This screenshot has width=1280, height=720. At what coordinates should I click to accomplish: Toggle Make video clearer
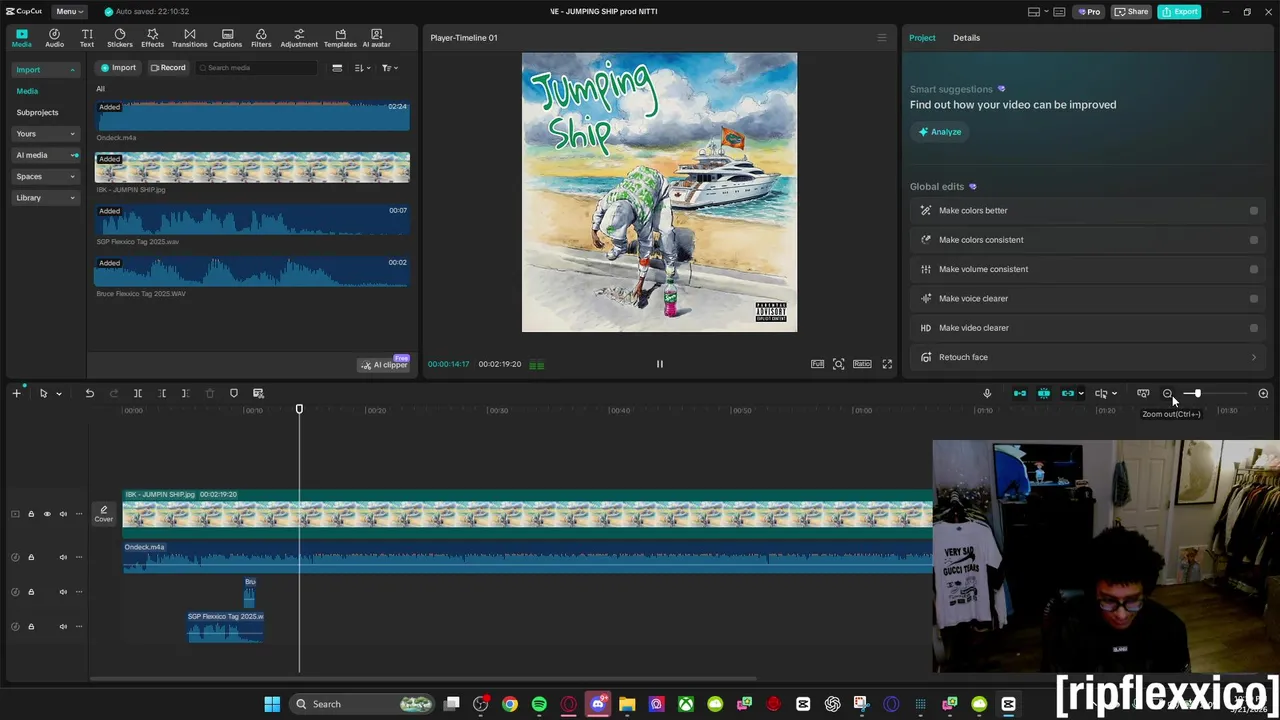point(1254,328)
